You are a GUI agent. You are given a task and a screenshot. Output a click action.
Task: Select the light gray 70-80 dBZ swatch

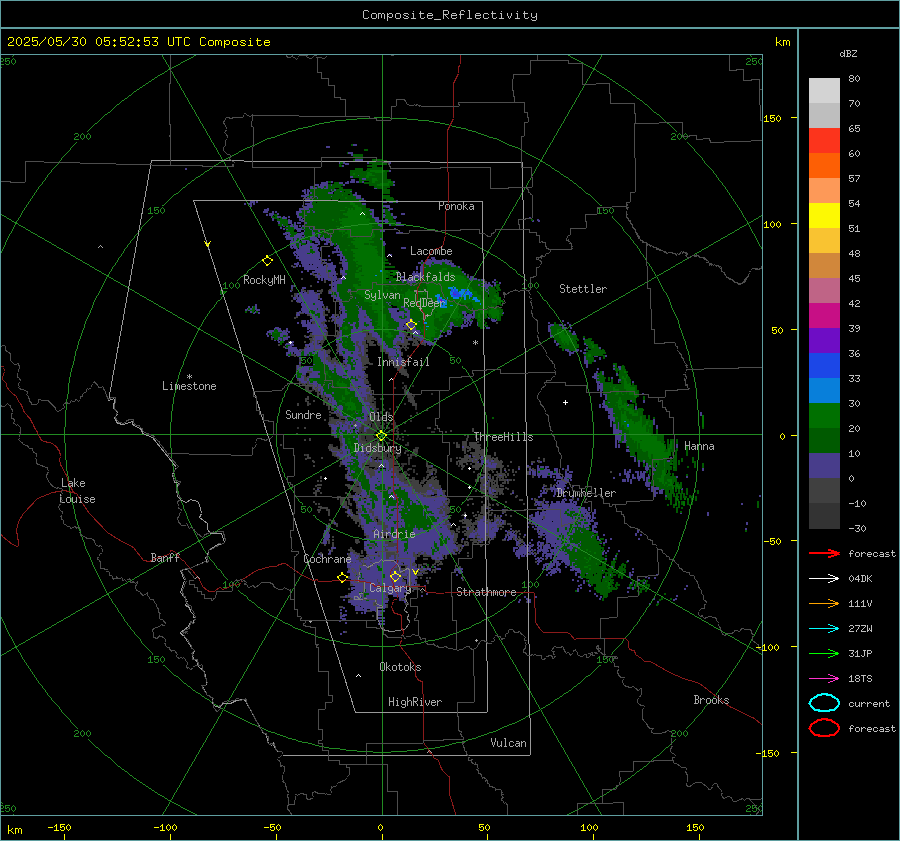tap(824, 91)
